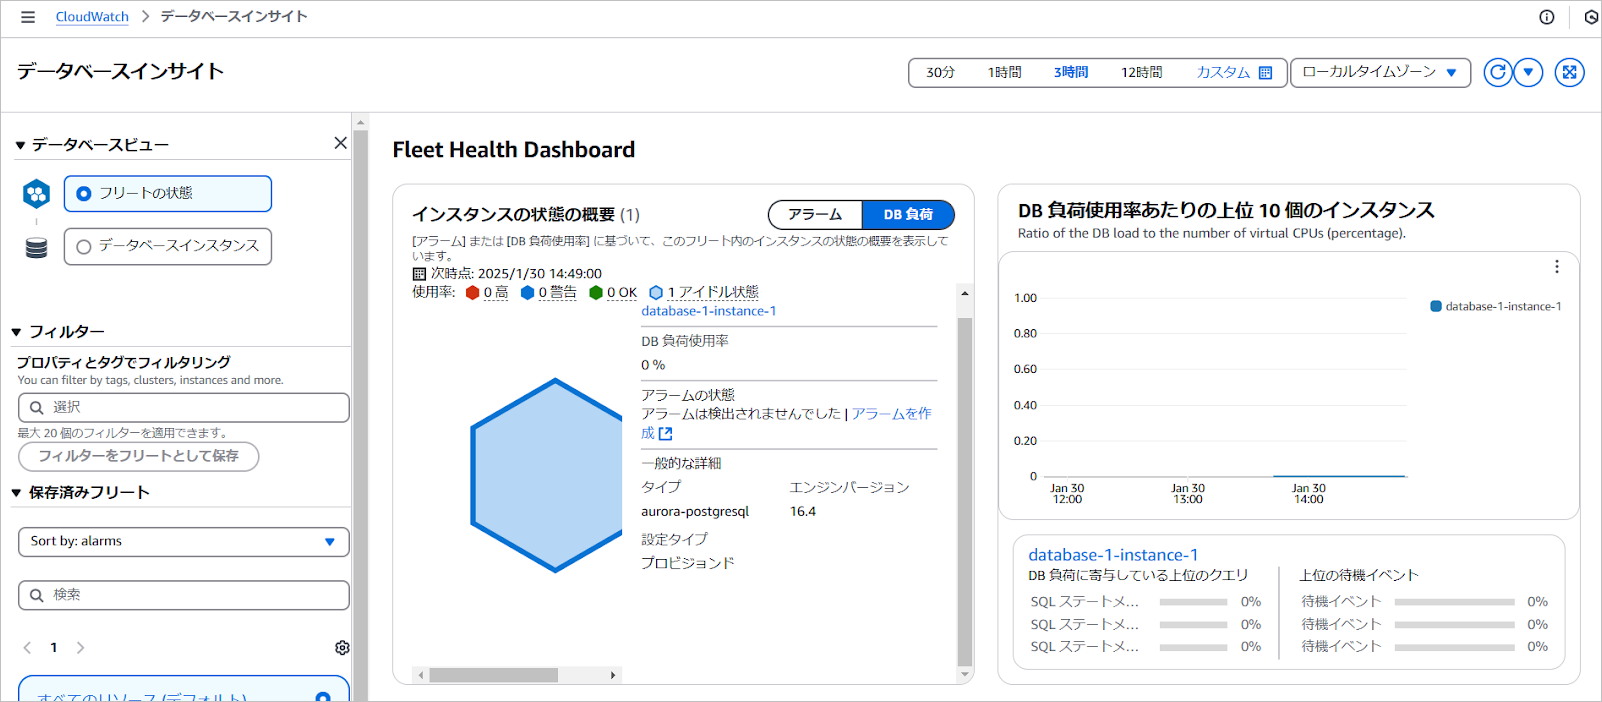Select the 30分 time range tab
Viewport: 1602px width, 702px height.
pos(940,73)
